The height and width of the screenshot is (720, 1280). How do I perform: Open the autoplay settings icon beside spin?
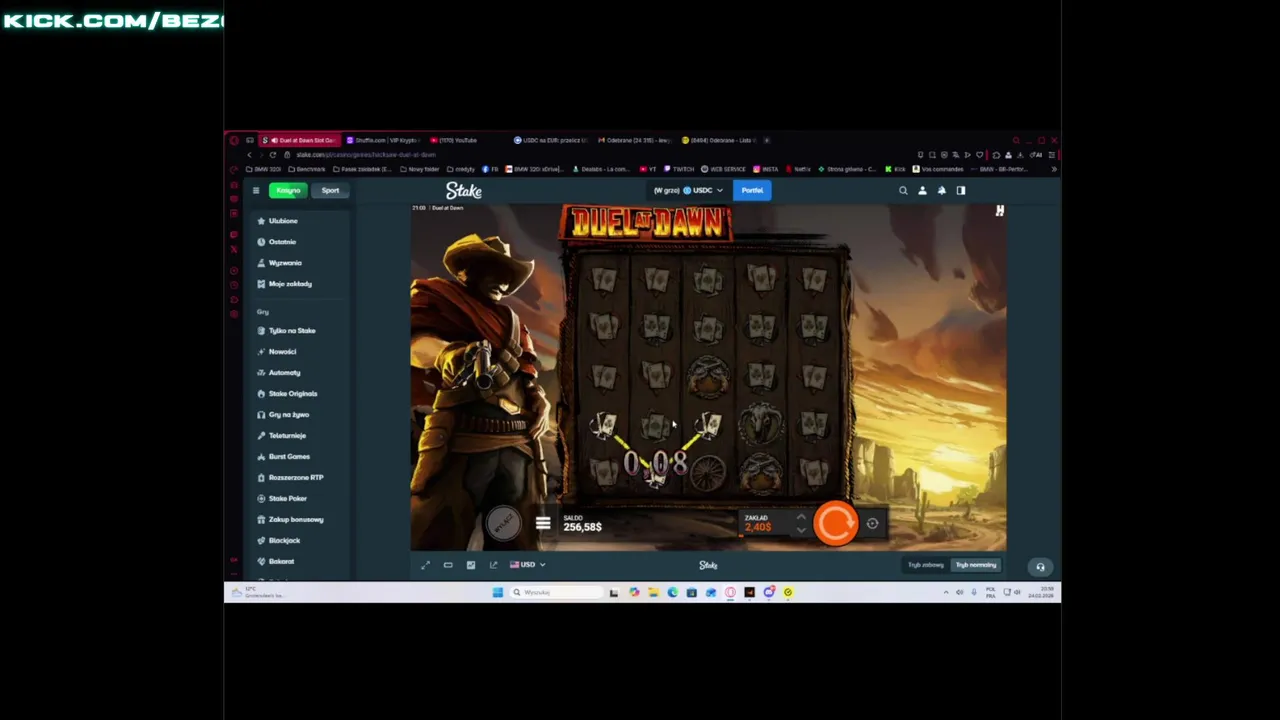point(872,523)
